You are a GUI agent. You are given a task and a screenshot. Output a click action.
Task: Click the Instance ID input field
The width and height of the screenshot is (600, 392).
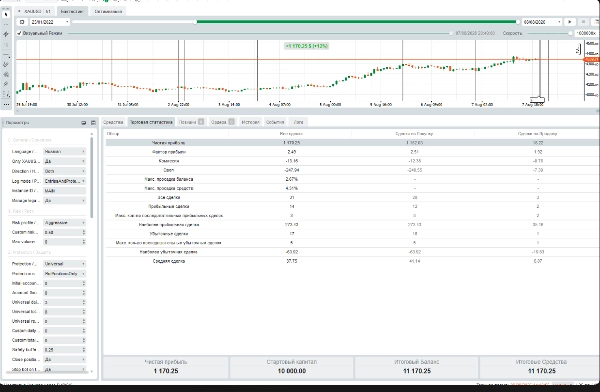pyautogui.click(x=64, y=191)
